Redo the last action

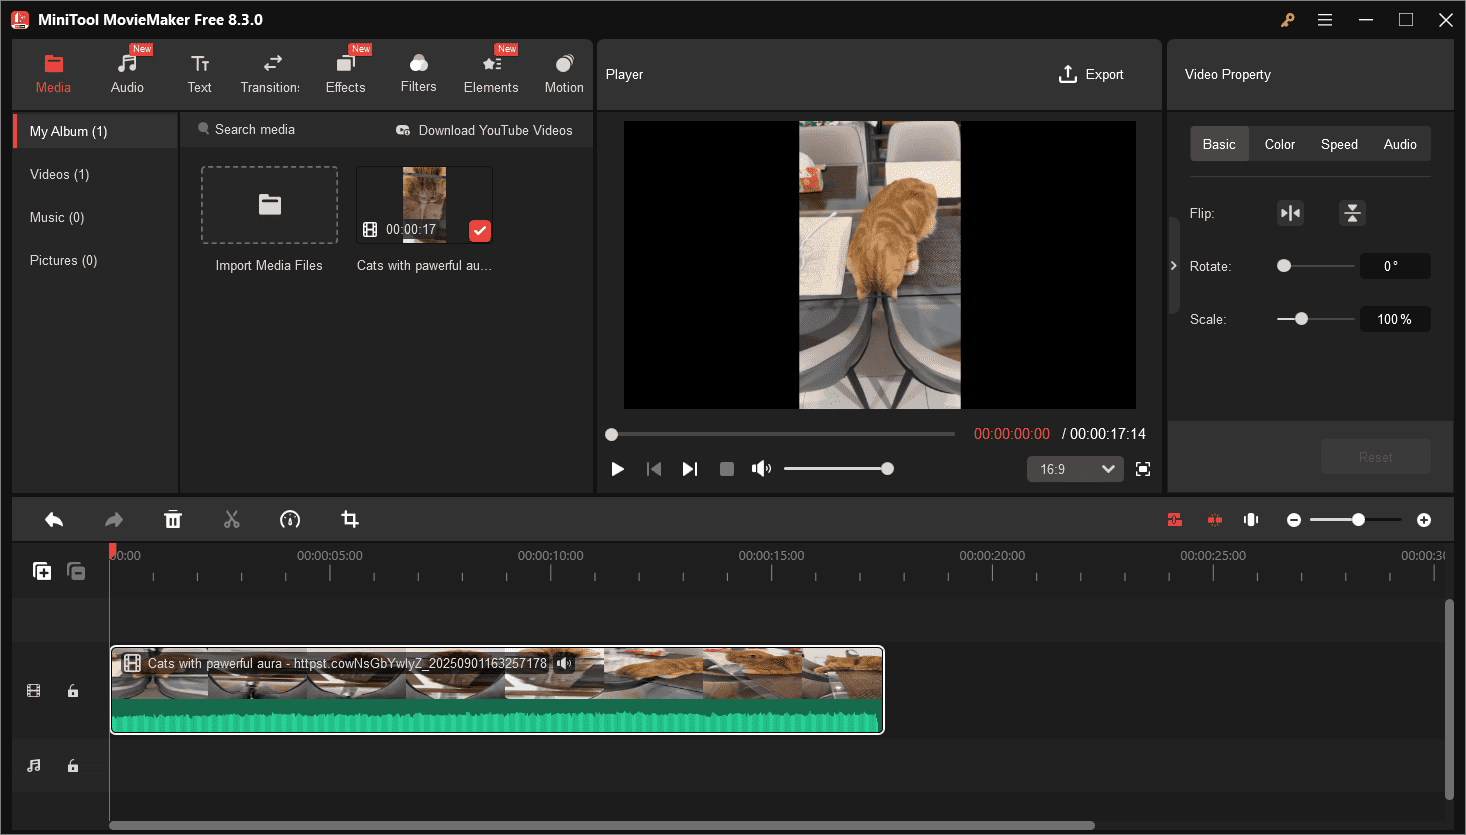click(x=114, y=519)
